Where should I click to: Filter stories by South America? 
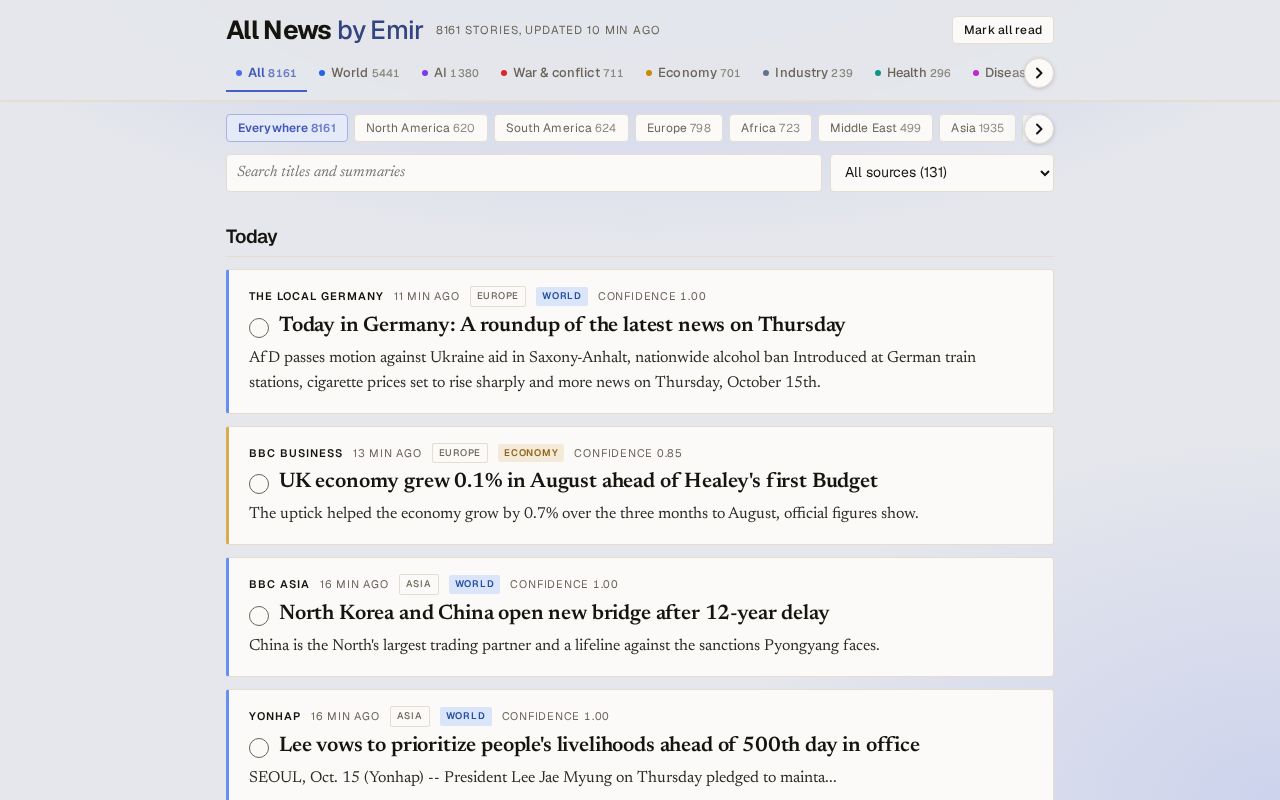pyautogui.click(x=561, y=128)
